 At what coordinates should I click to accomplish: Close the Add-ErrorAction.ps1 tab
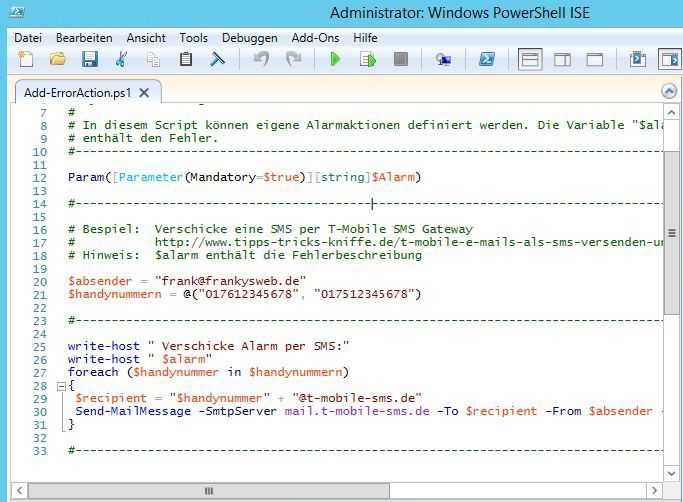click(x=144, y=93)
